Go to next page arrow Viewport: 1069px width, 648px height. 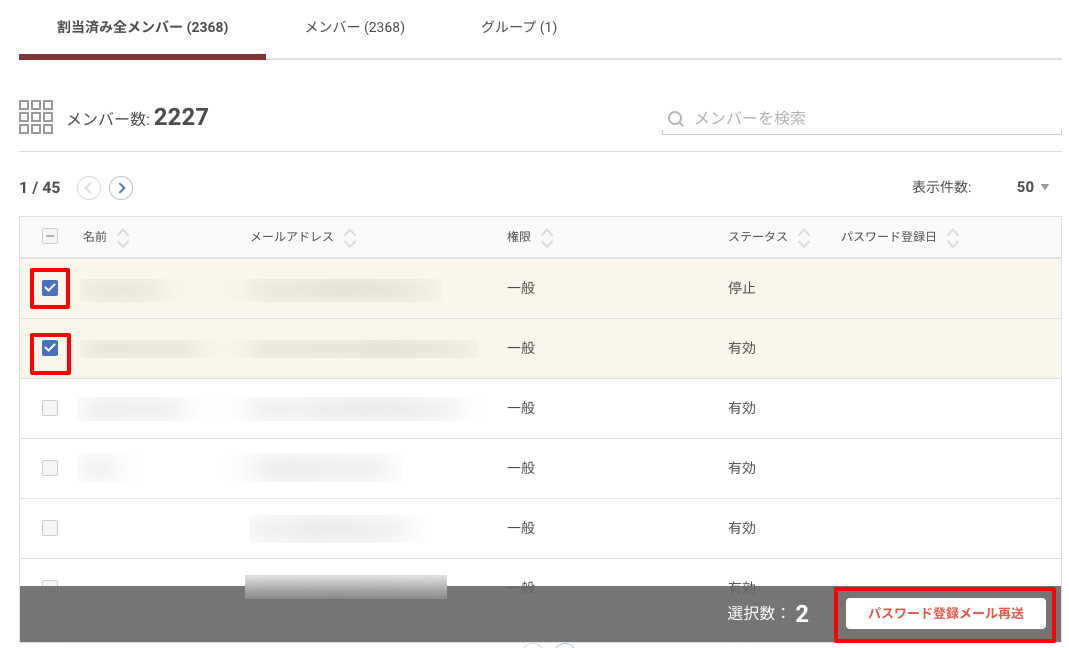(x=121, y=188)
